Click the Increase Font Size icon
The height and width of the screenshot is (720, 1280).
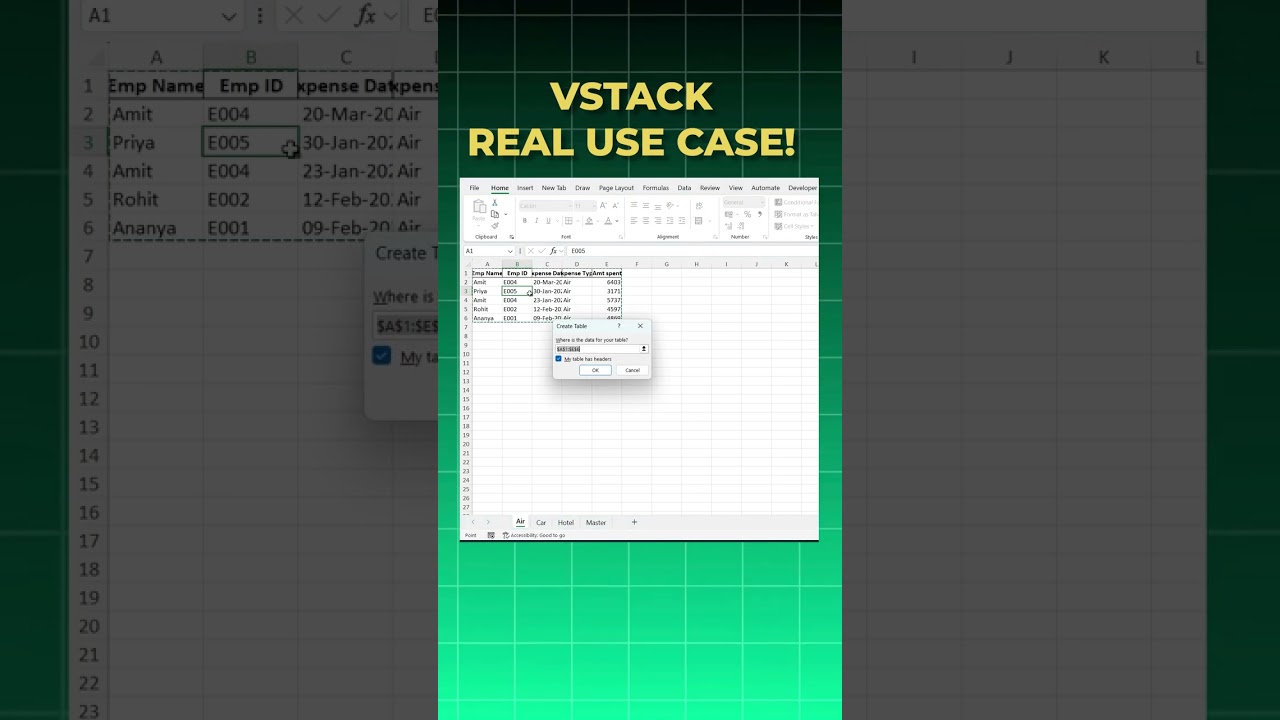point(603,206)
